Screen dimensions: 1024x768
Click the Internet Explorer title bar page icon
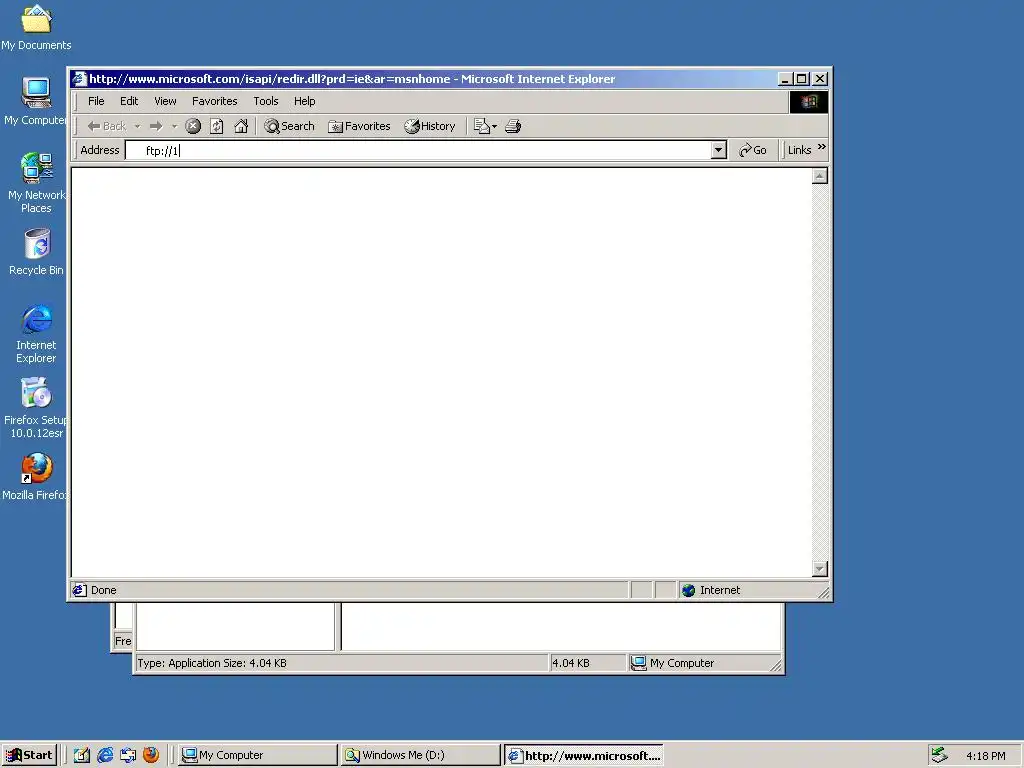coord(80,79)
